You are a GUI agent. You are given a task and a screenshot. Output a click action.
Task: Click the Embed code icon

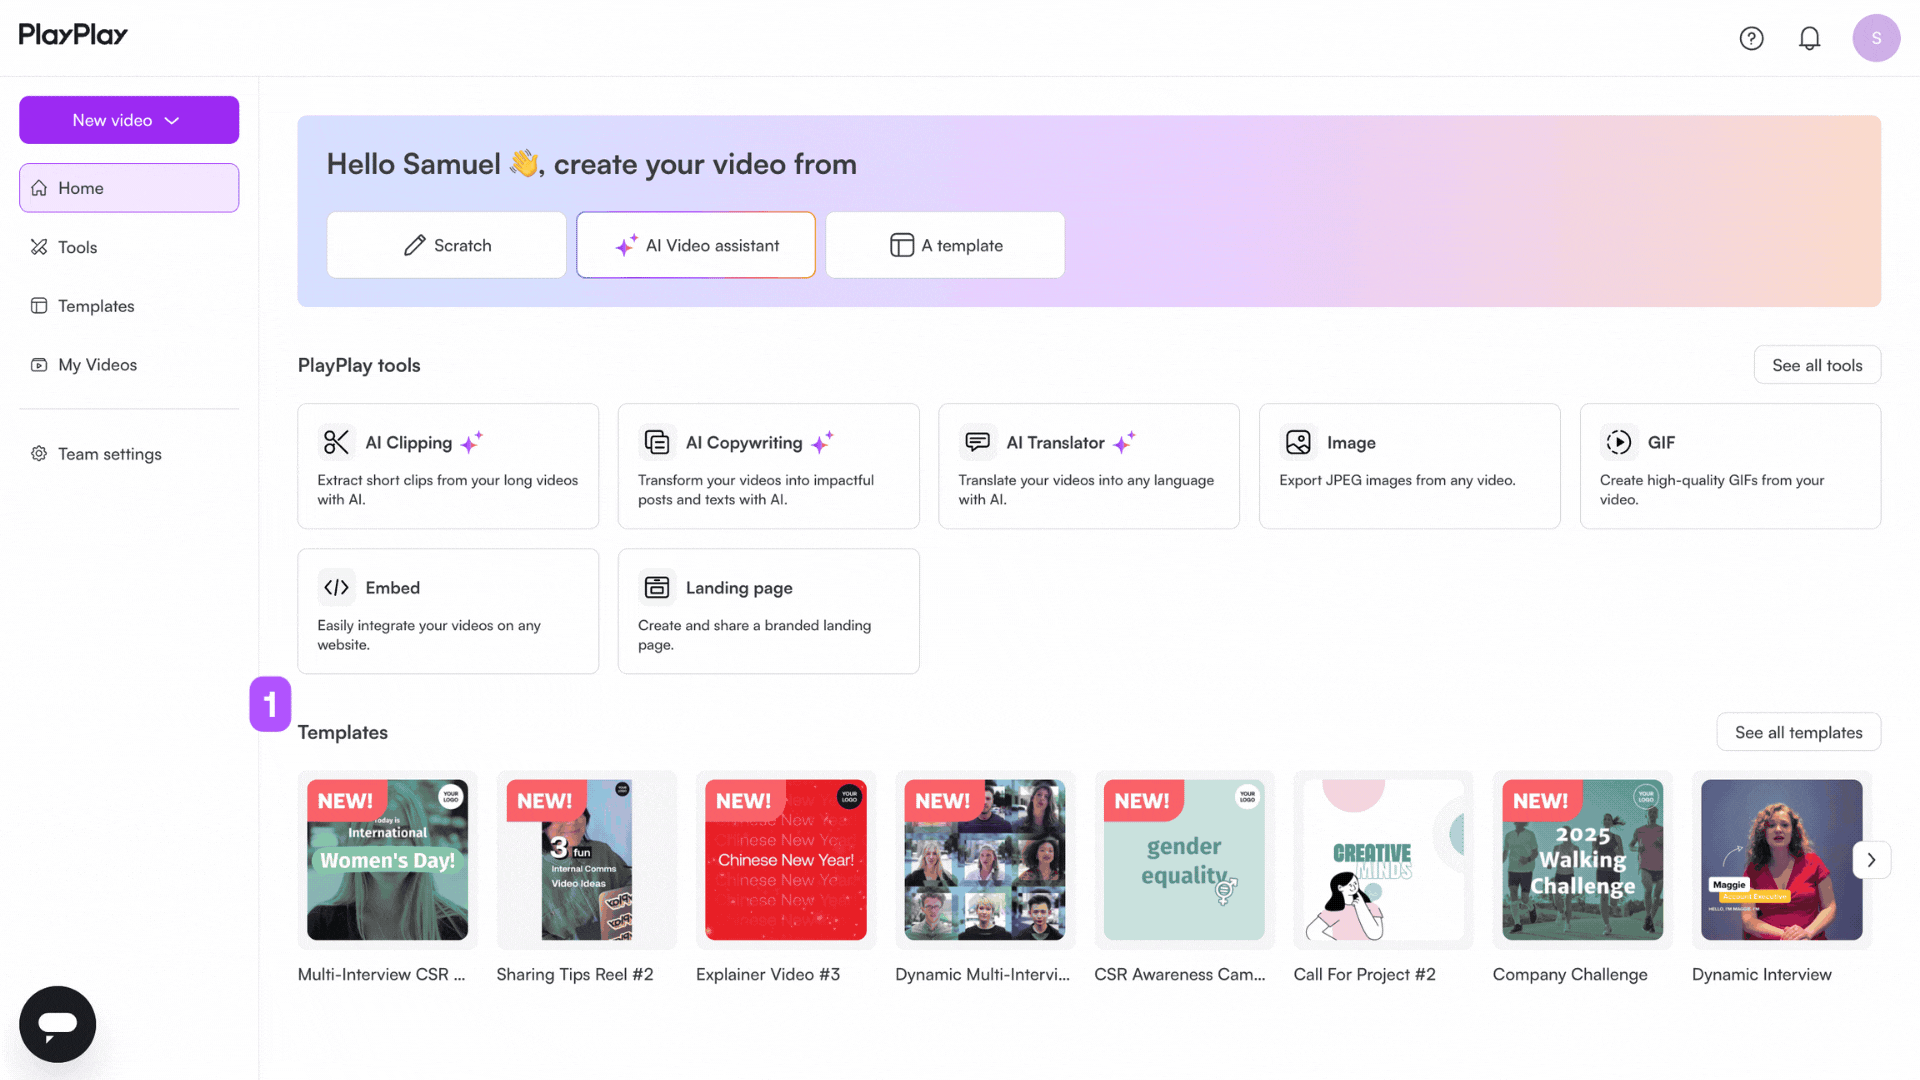coord(337,587)
